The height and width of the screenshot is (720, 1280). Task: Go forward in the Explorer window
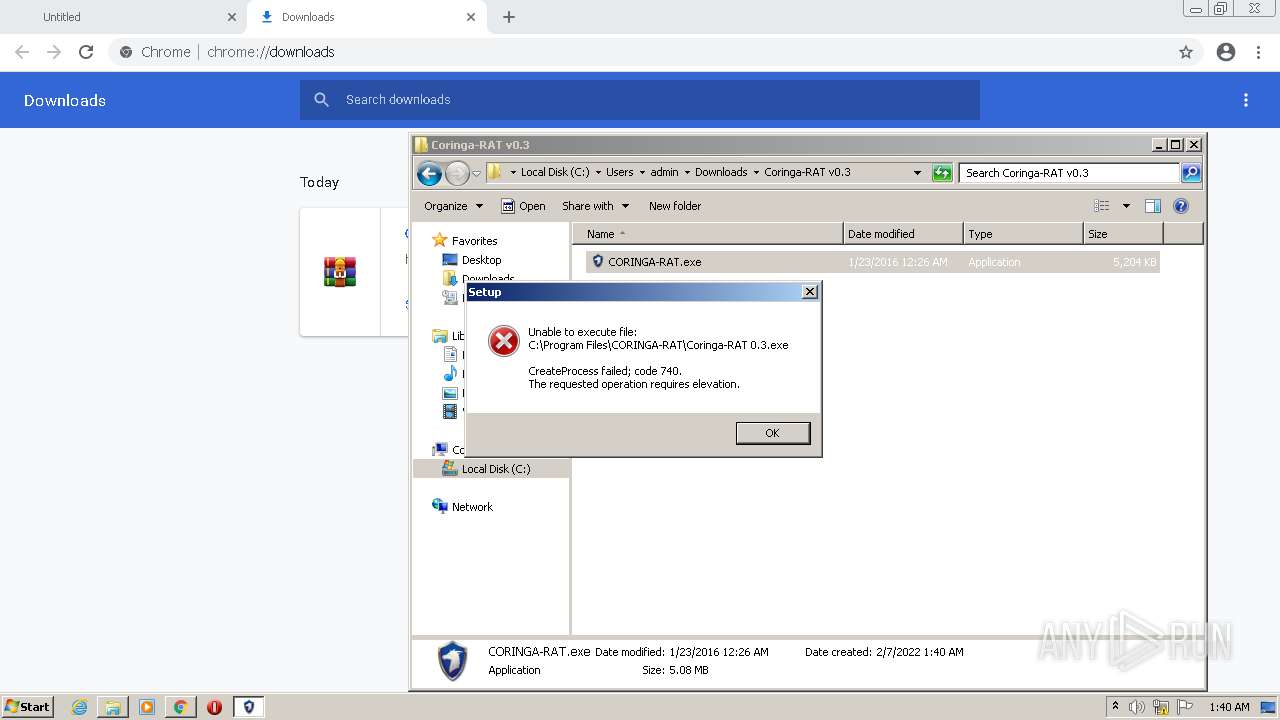pyautogui.click(x=457, y=173)
